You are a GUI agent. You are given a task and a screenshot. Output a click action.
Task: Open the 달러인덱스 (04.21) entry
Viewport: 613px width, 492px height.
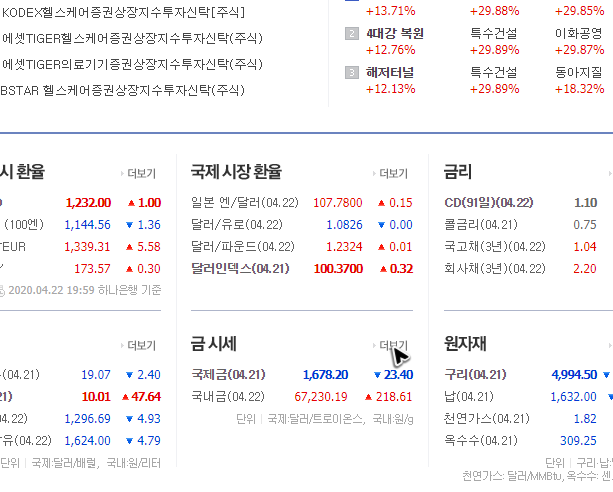tap(240, 269)
